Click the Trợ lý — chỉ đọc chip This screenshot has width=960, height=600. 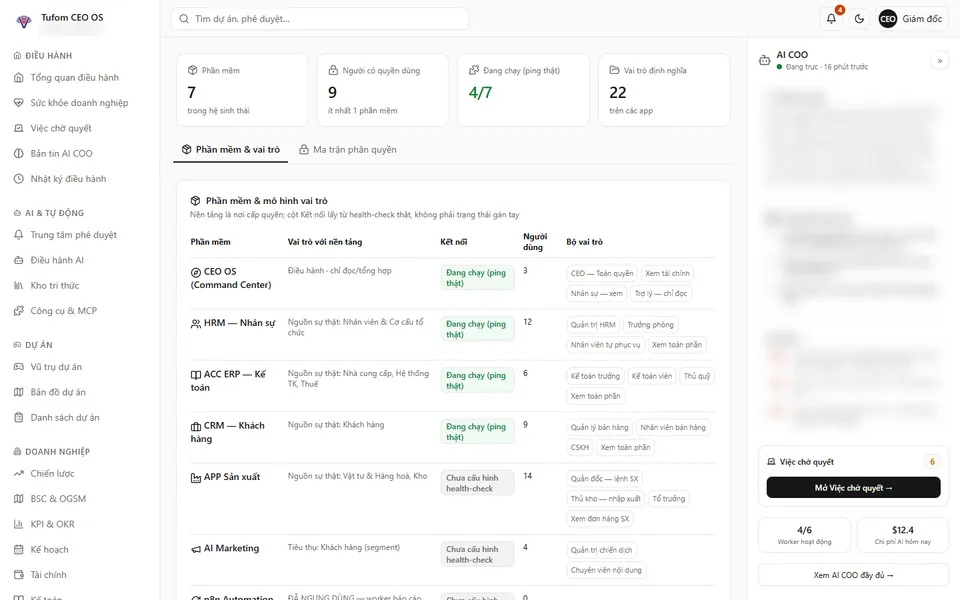(x=661, y=293)
